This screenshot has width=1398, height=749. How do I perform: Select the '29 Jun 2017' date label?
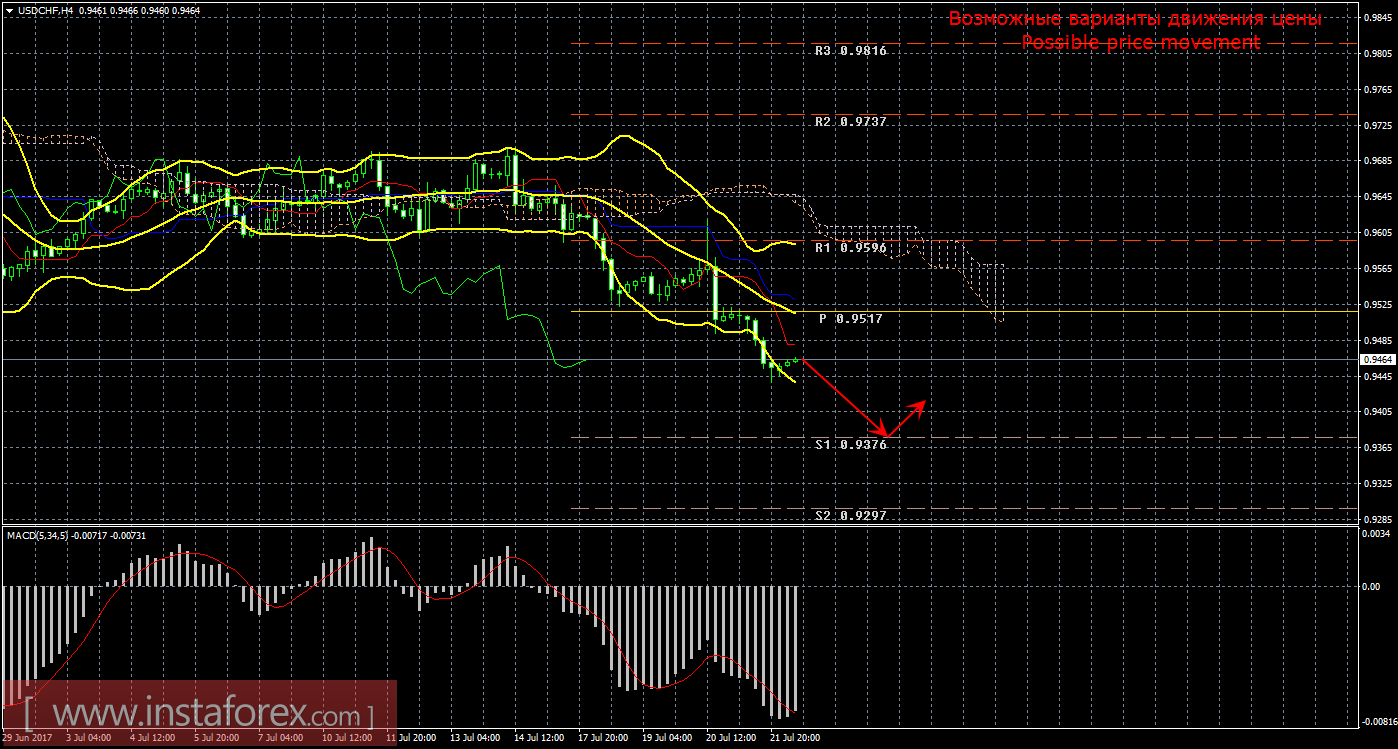27,738
